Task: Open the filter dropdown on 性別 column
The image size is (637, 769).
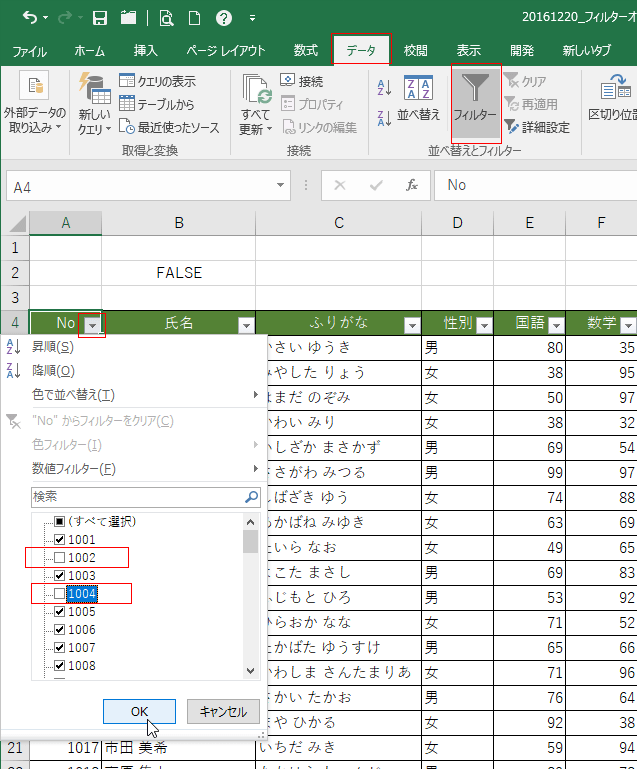Action: [483, 325]
